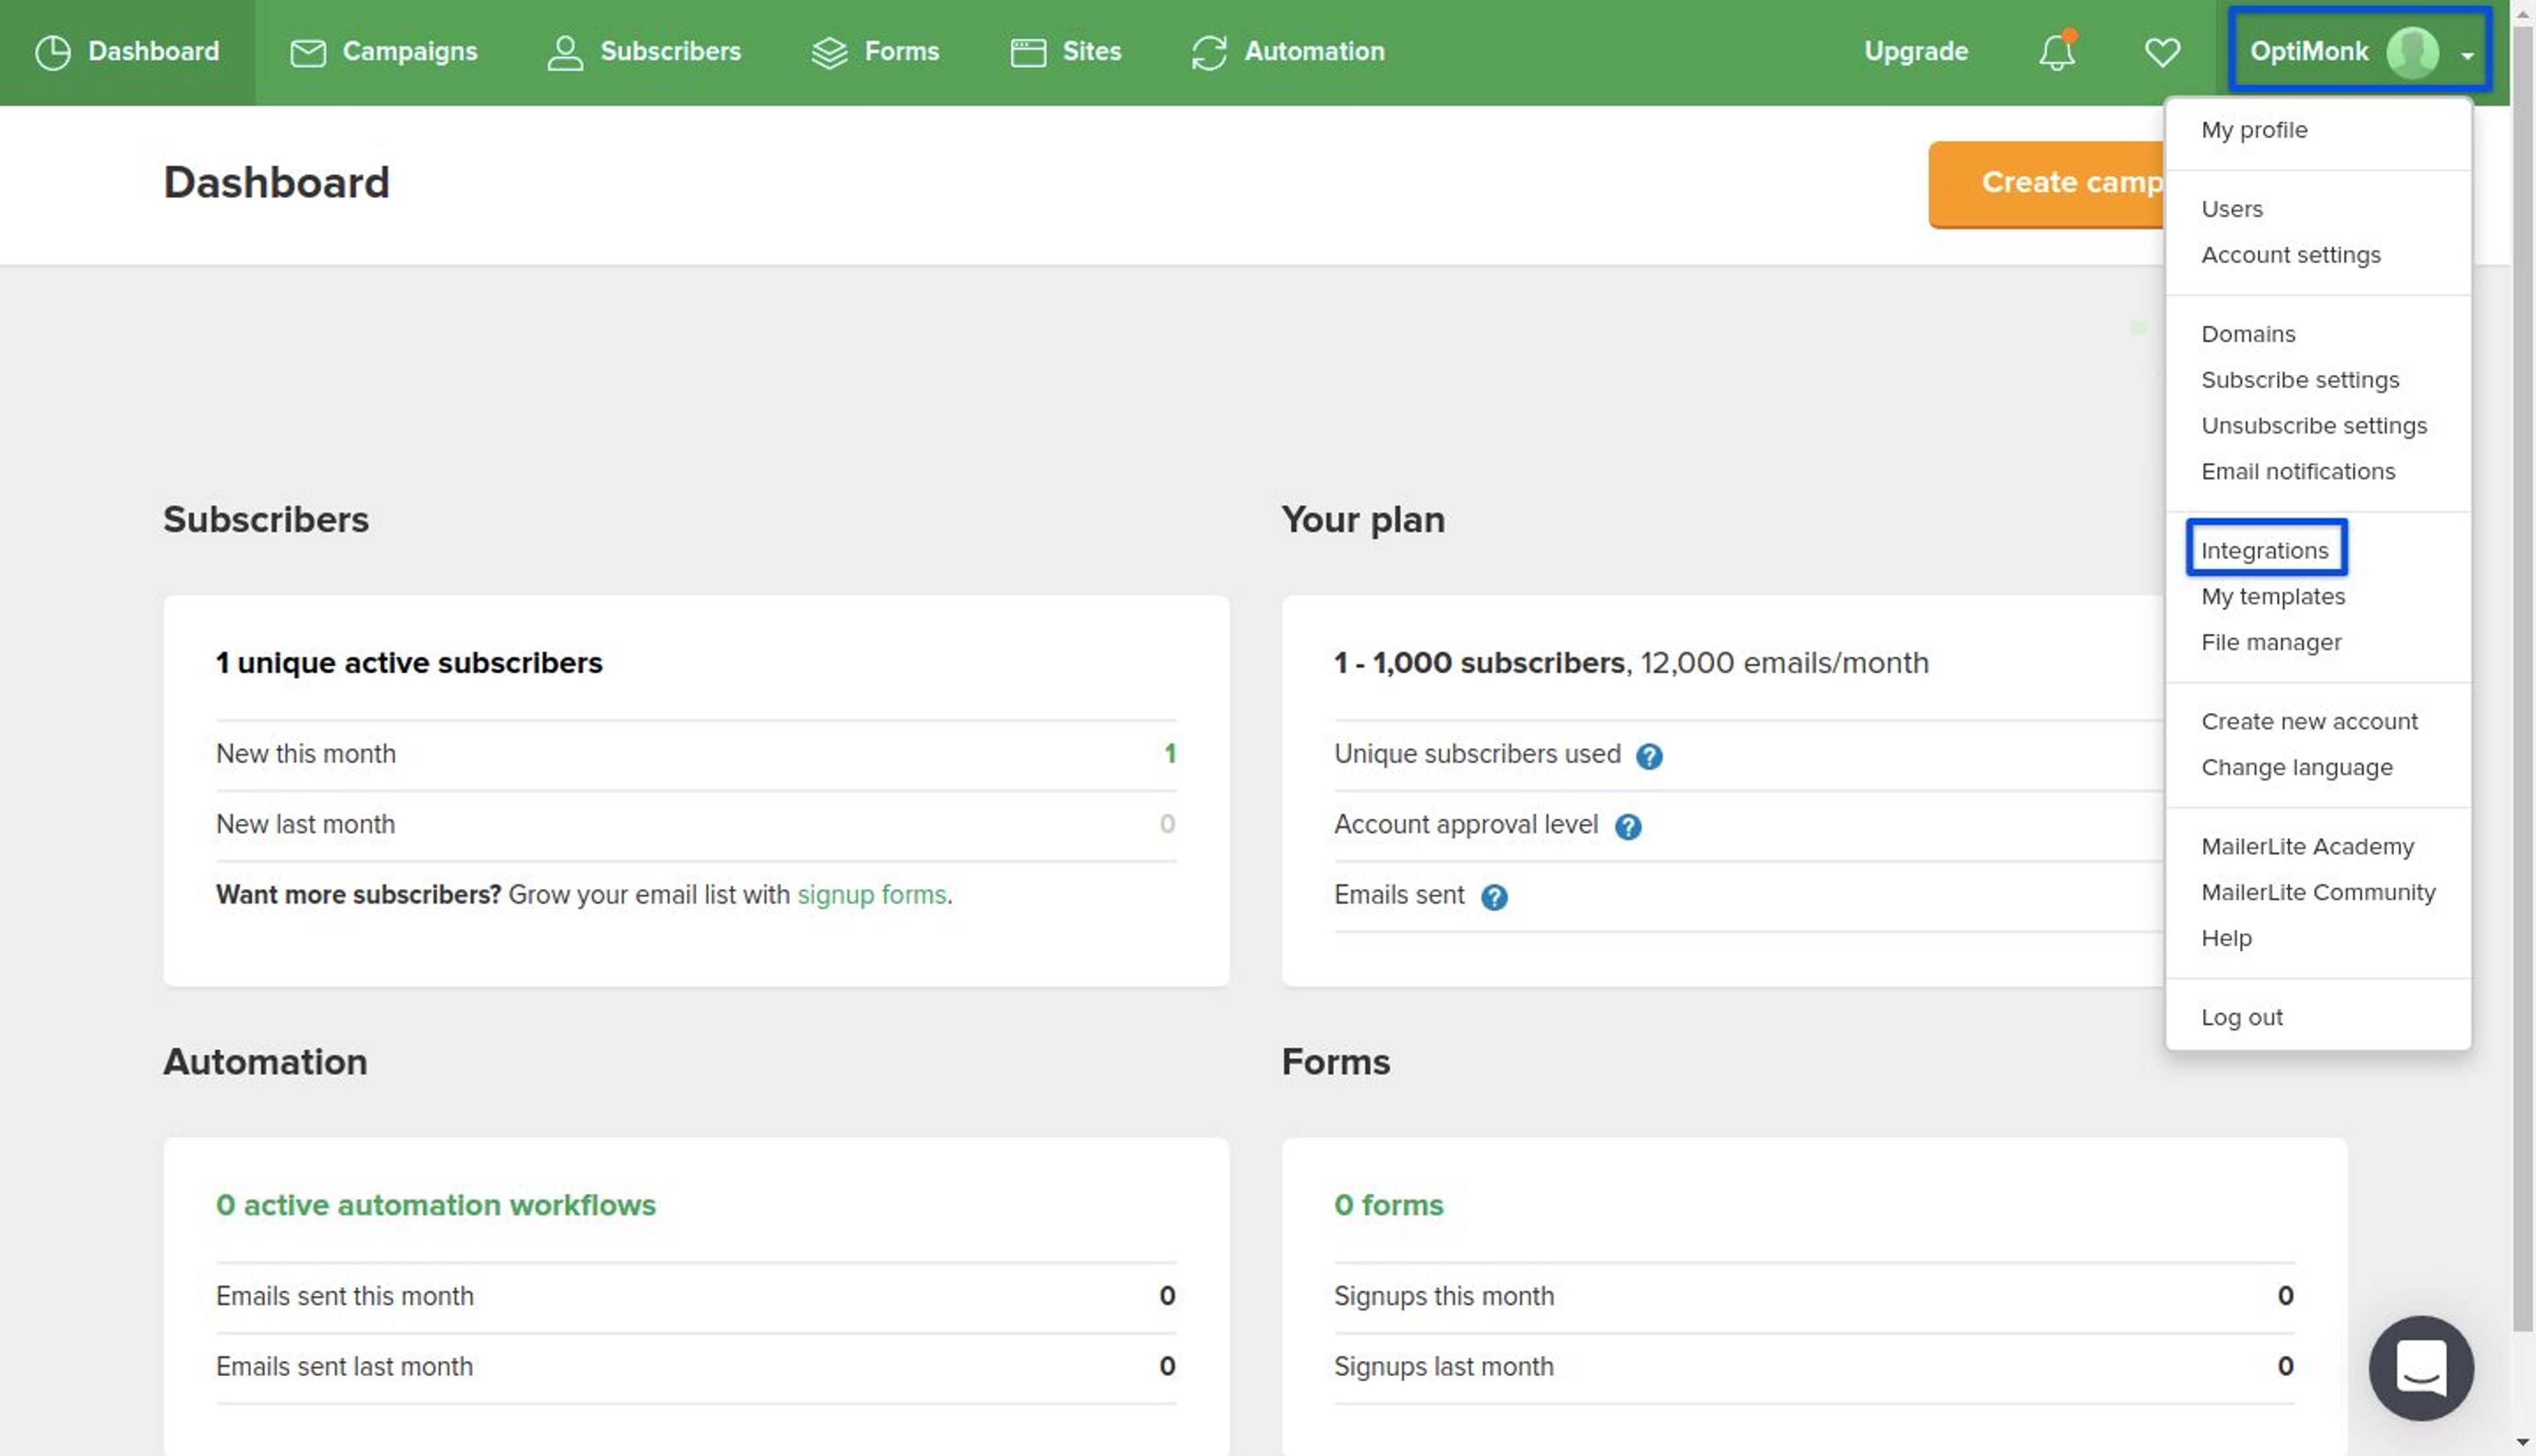
Task: Open My templates
Action: (x=2272, y=597)
